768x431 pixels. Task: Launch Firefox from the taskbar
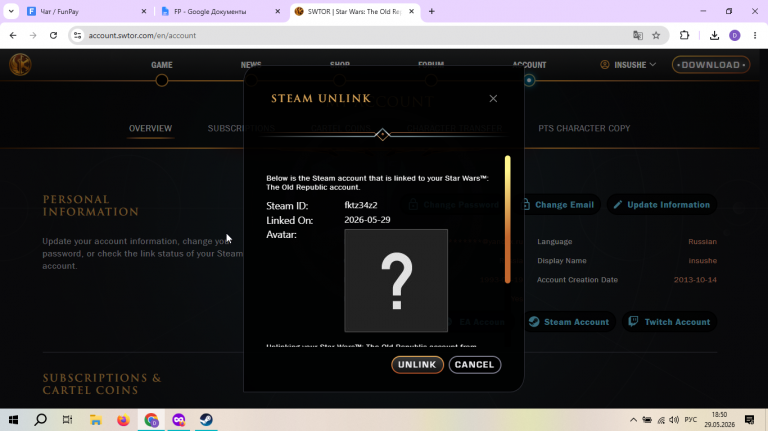[123, 420]
